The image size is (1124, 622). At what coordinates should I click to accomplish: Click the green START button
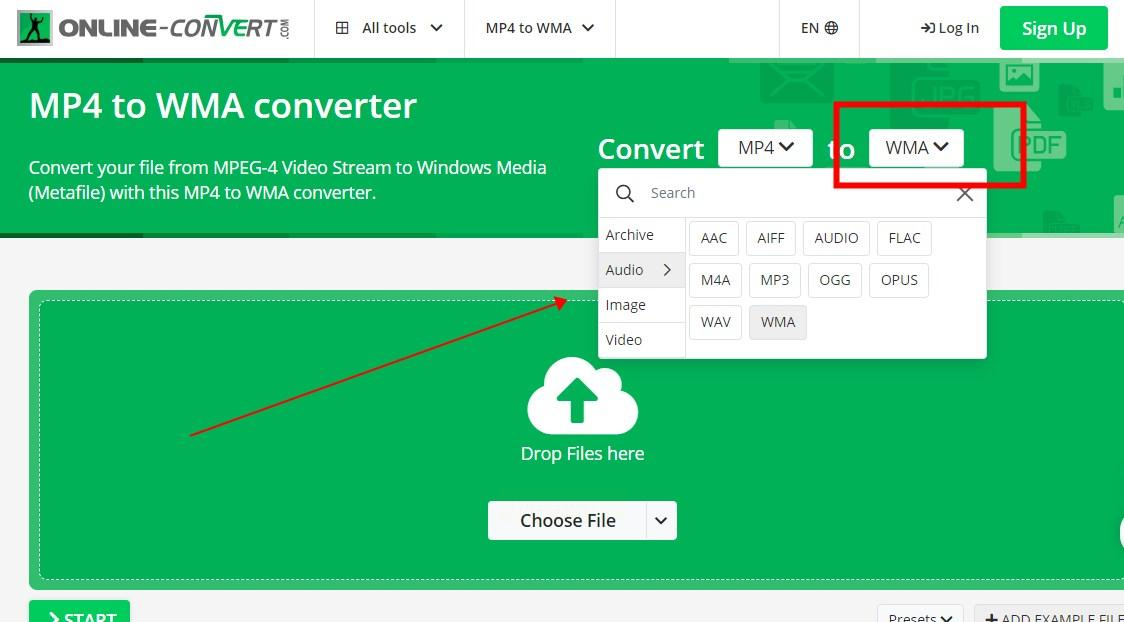pyautogui.click(x=80, y=613)
